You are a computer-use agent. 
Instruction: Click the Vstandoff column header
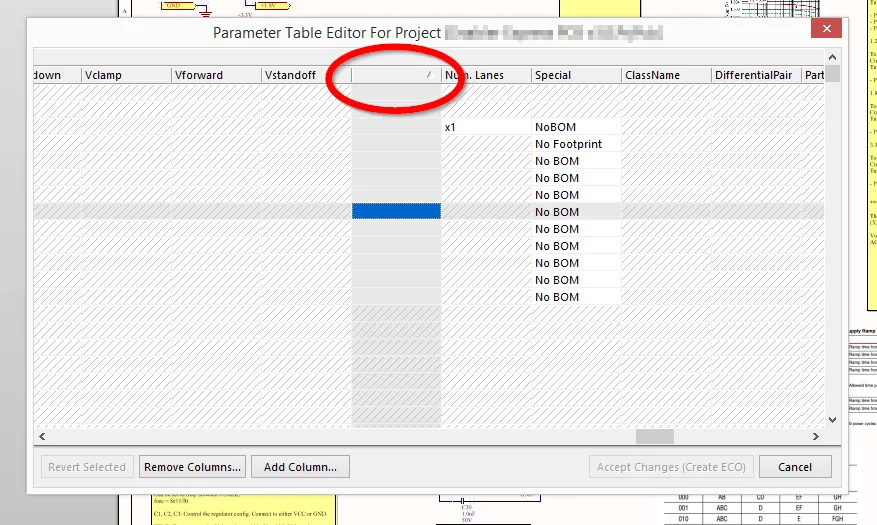coord(305,75)
